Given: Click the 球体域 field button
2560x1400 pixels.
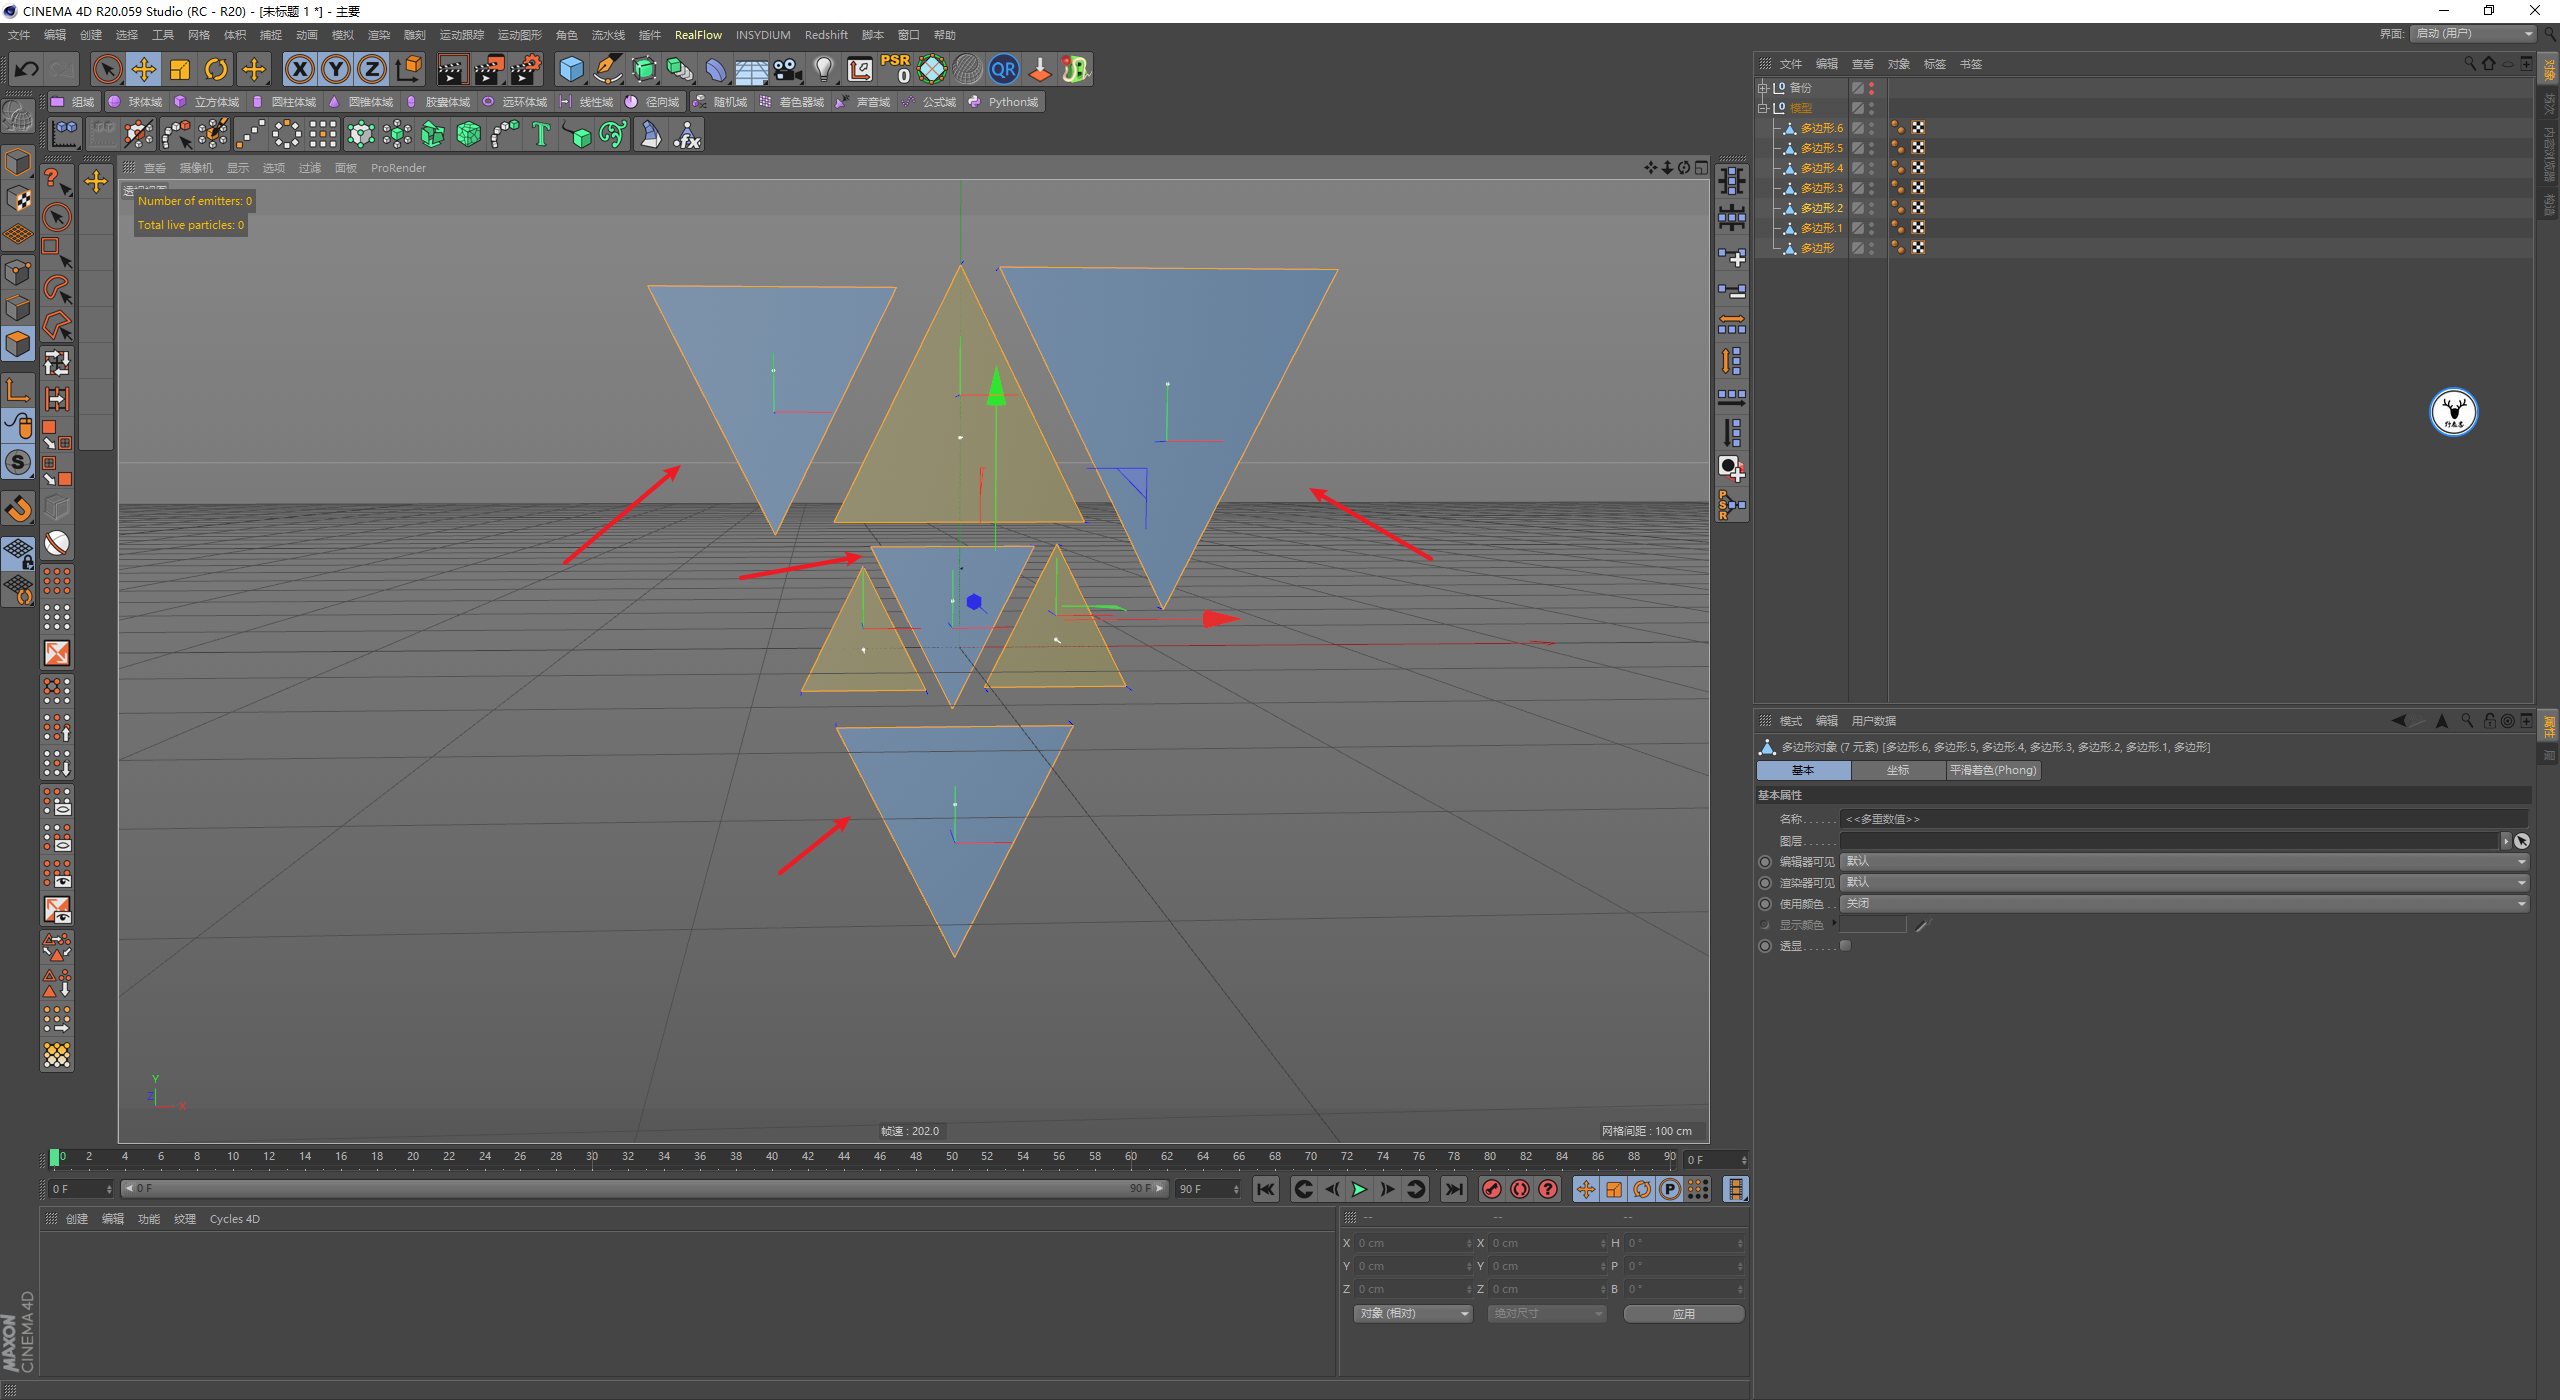Looking at the screenshot, I should click(x=136, y=102).
